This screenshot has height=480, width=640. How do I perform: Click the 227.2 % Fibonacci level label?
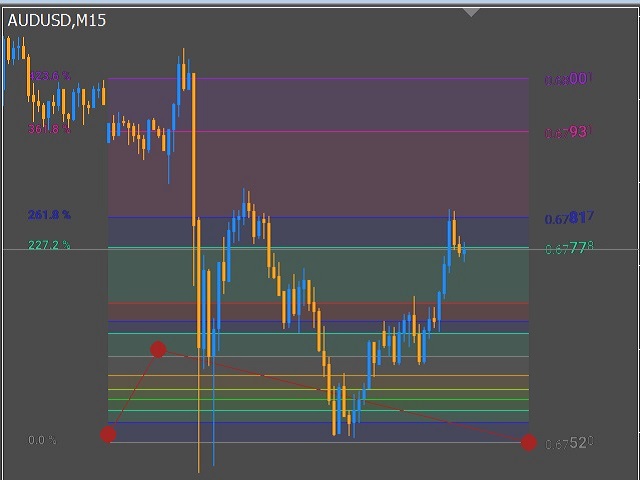tap(49, 245)
